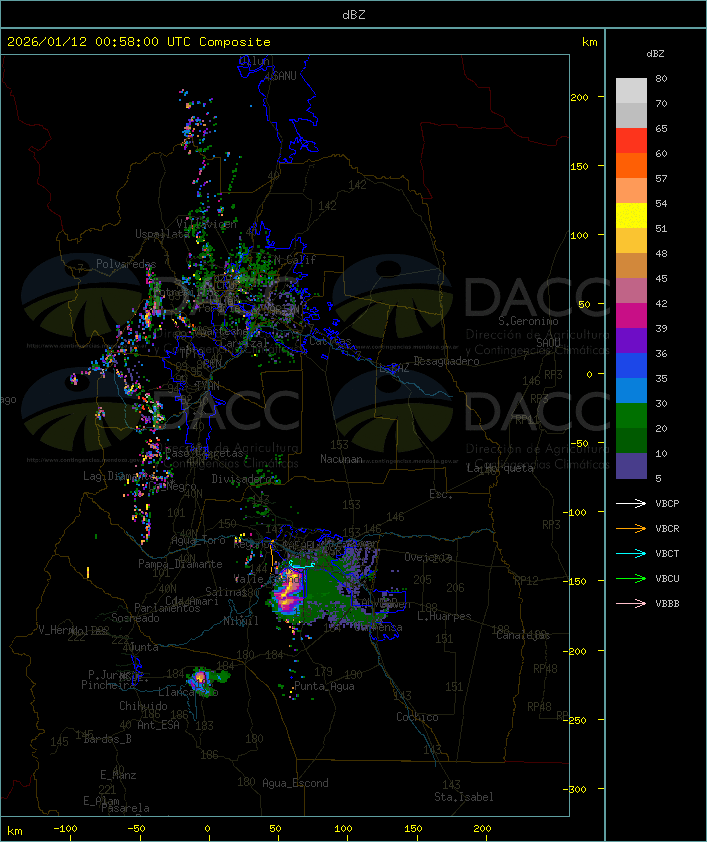Click the dBZ title at top center
The width and height of the screenshot is (707, 842).
pyautogui.click(x=353, y=14)
